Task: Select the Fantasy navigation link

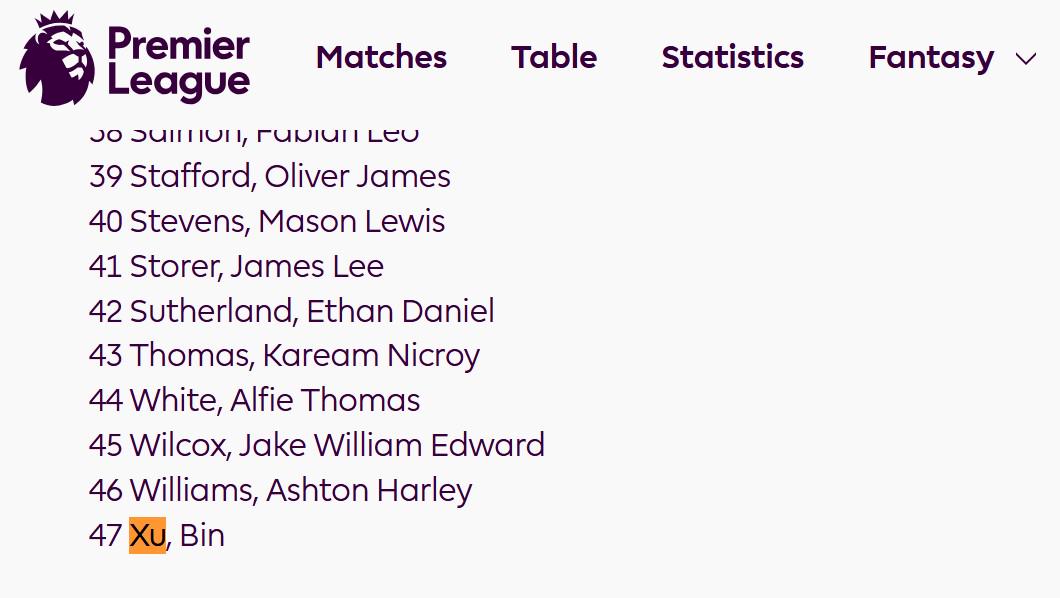Action: click(x=930, y=58)
